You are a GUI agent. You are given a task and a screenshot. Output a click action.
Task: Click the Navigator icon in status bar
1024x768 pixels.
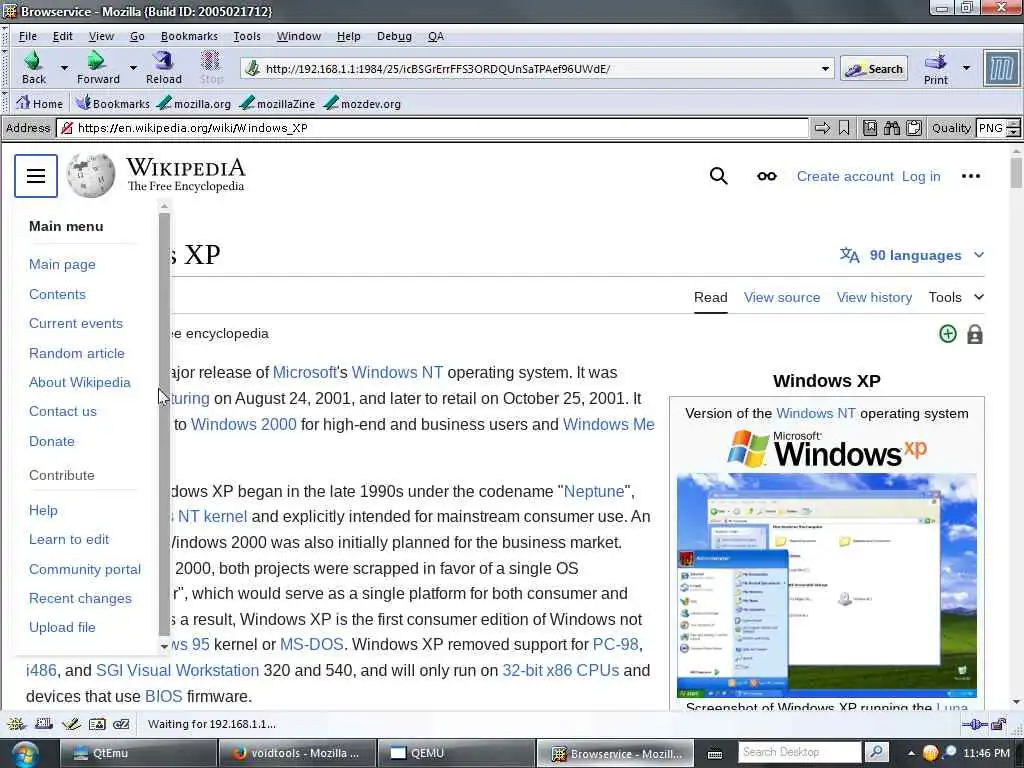(x=16, y=724)
